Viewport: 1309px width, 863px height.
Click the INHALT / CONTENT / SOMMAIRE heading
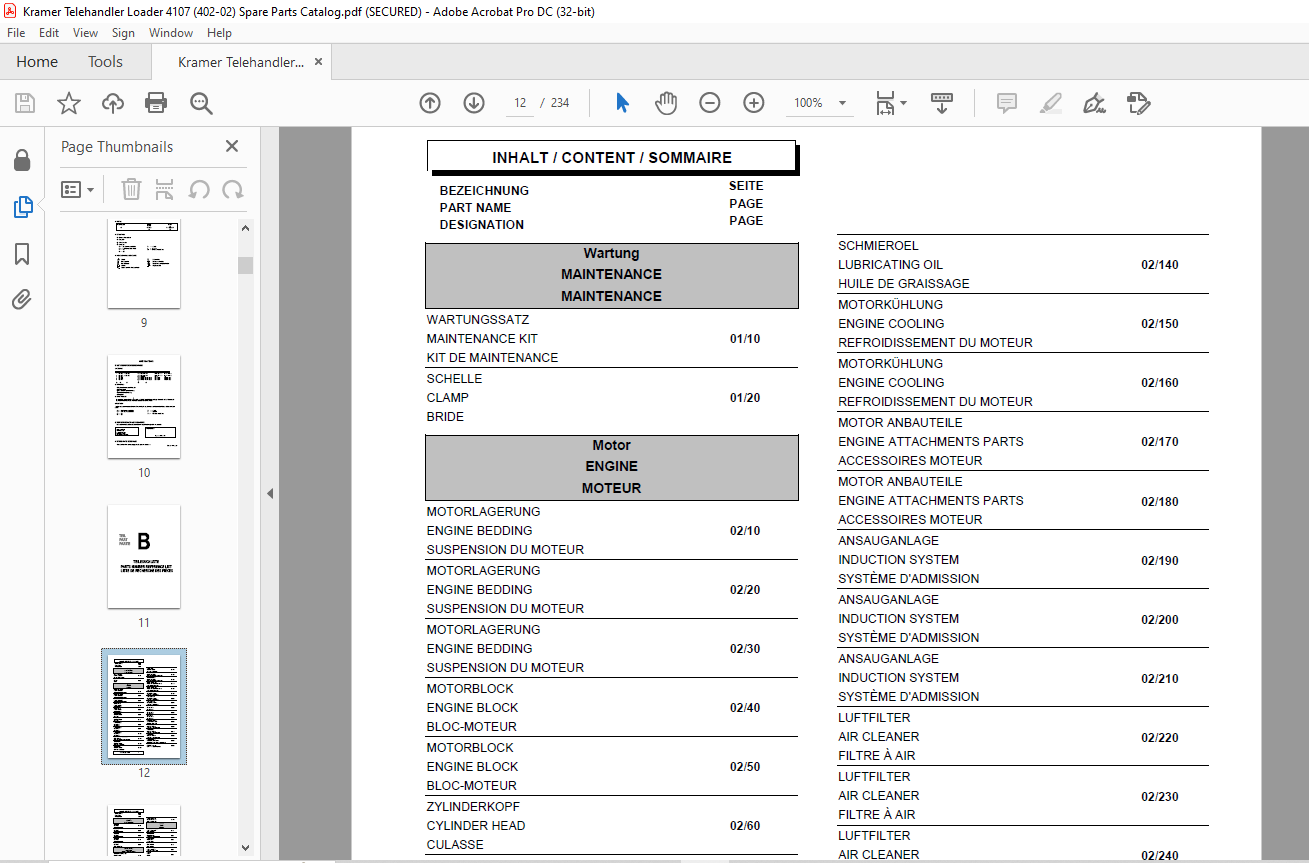pyautogui.click(x=612, y=157)
